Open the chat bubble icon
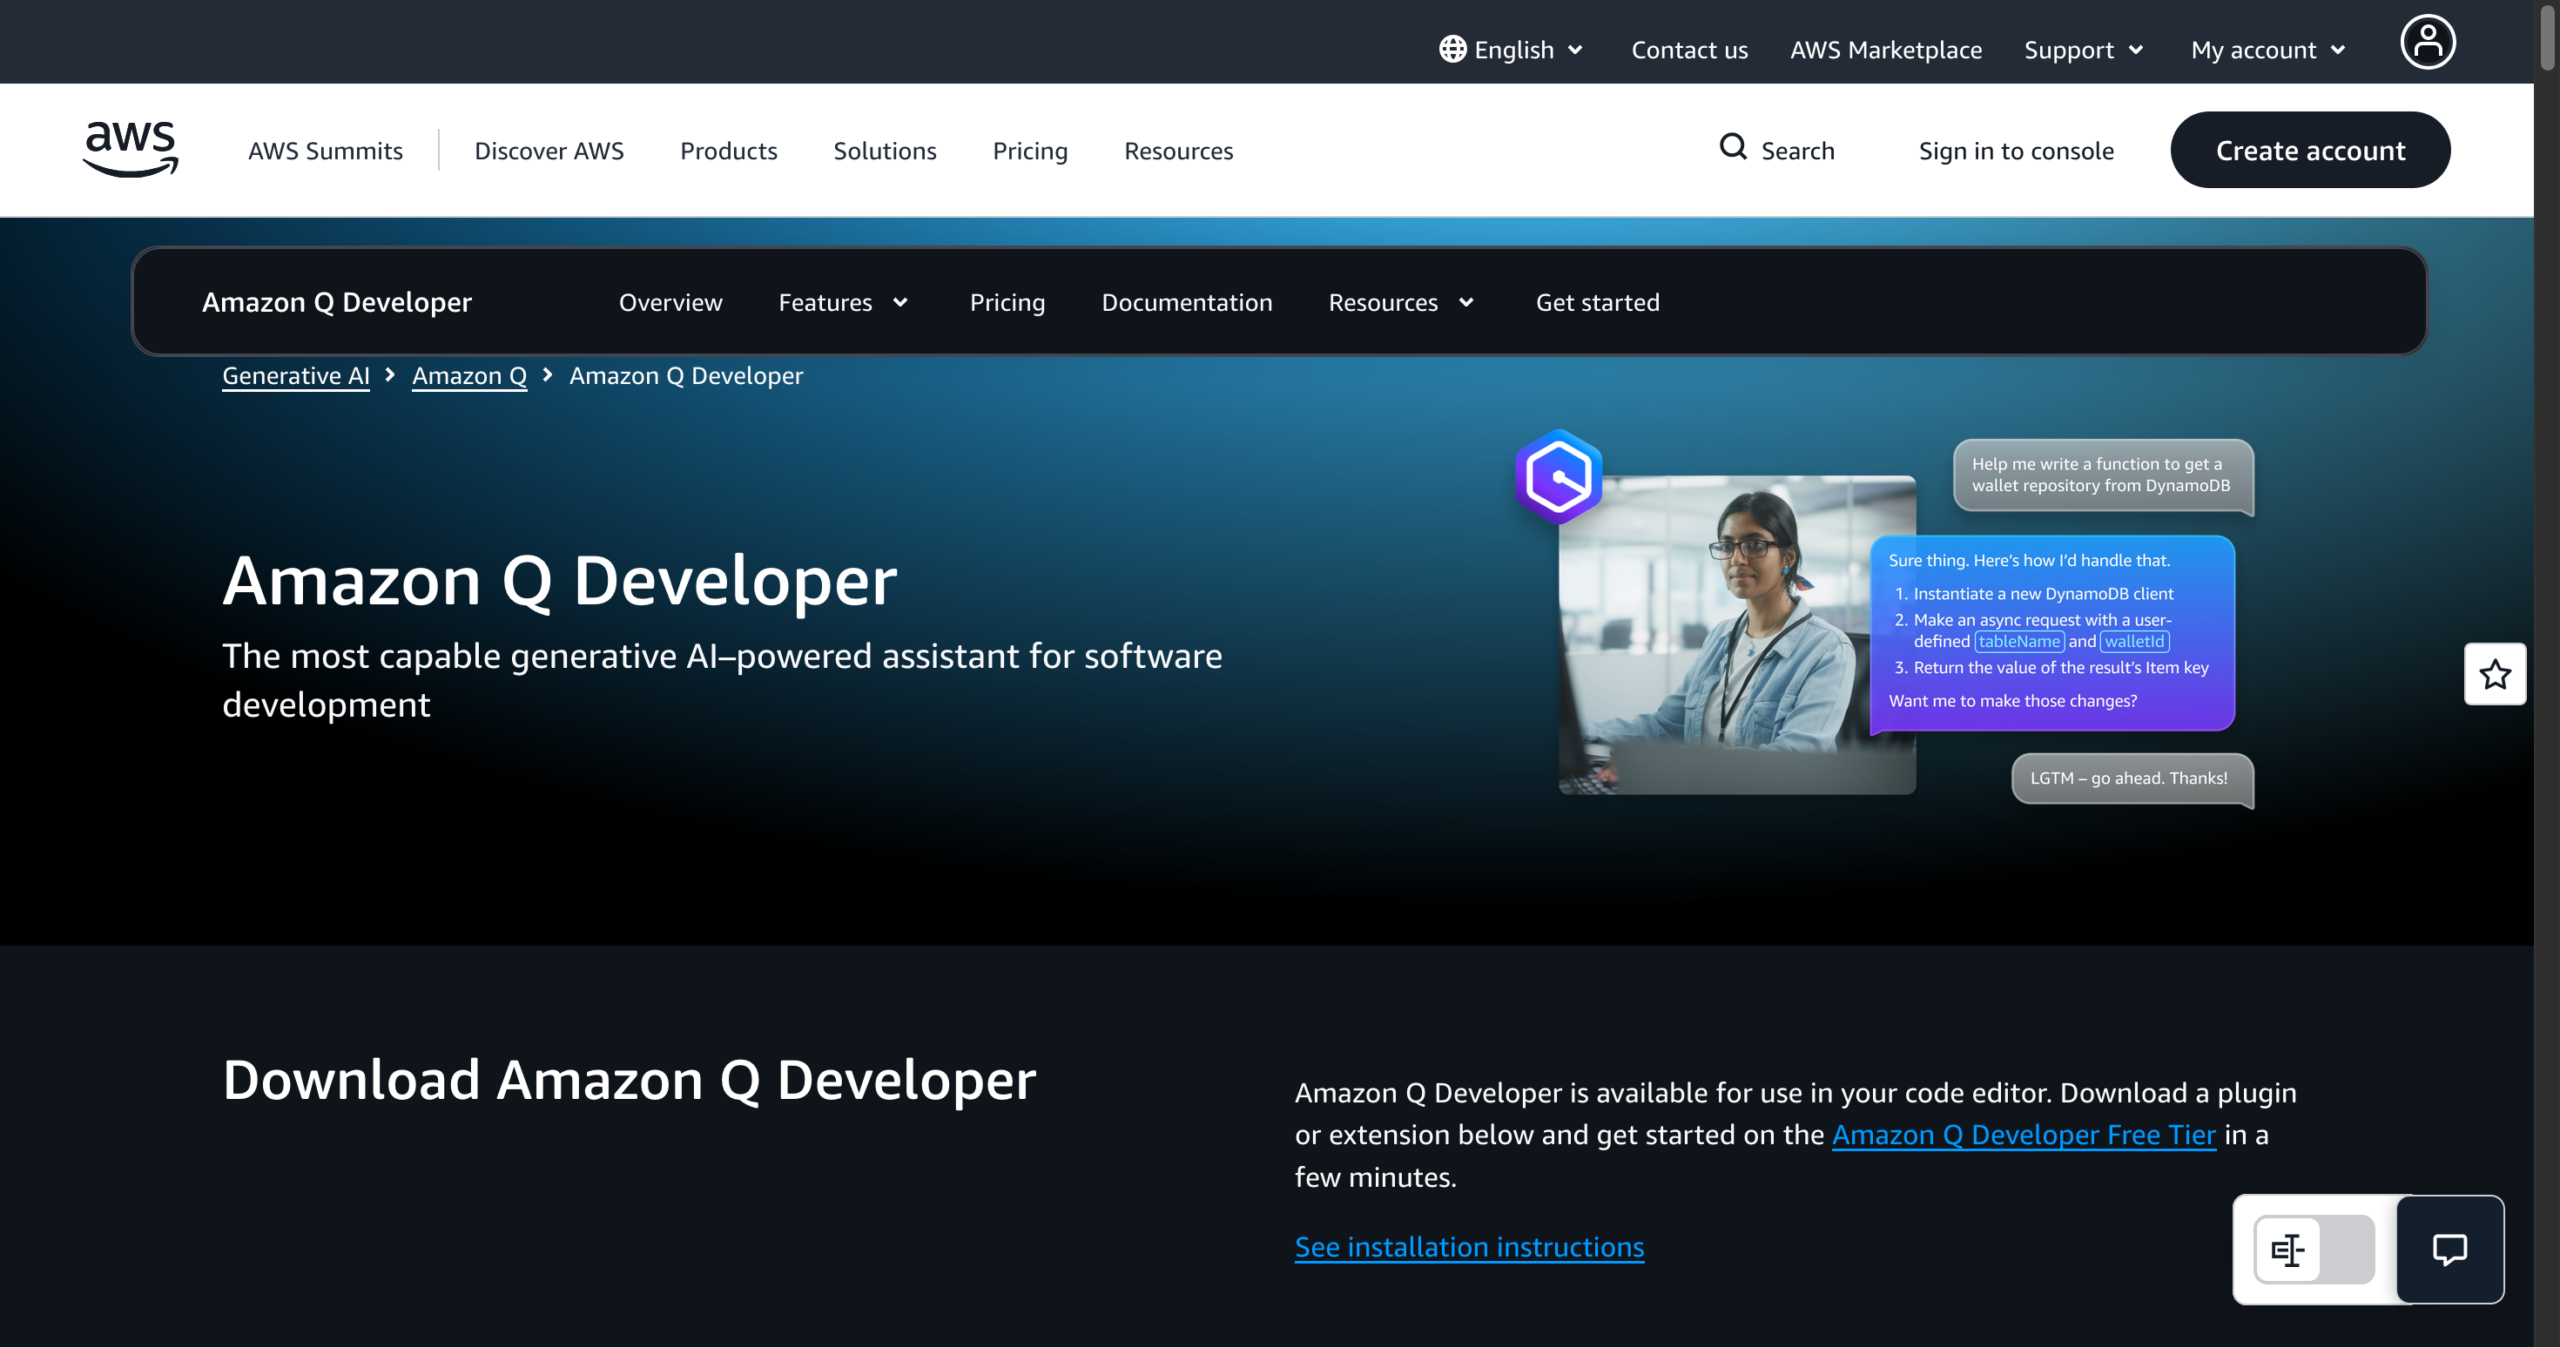2560x1348 pixels. [x=2450, y=1249]
